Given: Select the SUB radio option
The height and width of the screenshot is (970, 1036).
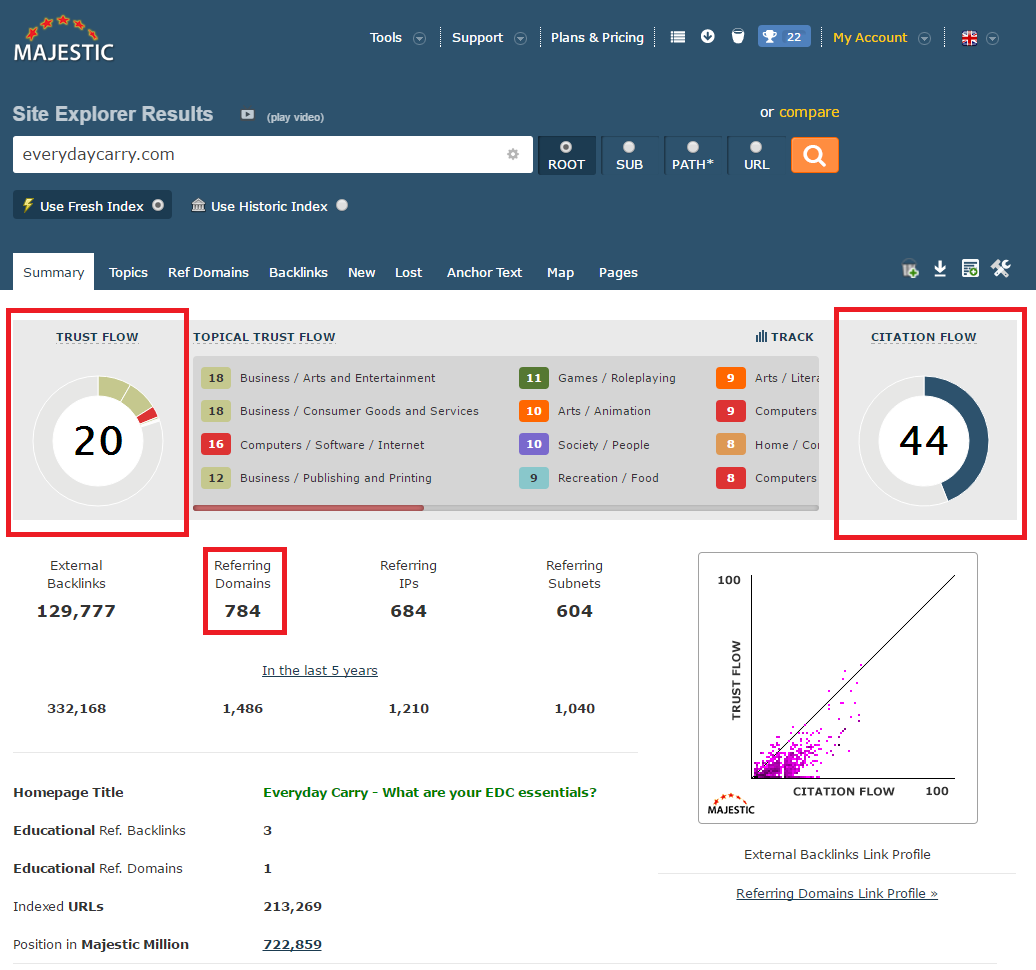Looking at the screenshot, I should (629, 155).
